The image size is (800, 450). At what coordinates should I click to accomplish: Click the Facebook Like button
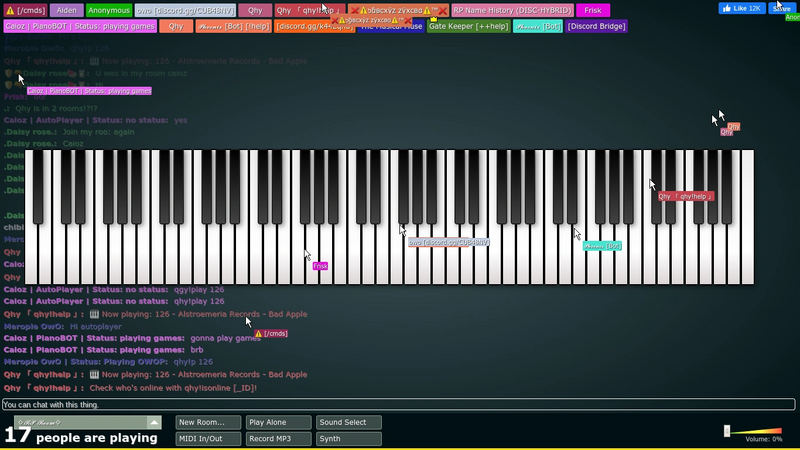(x=742, y=8)
